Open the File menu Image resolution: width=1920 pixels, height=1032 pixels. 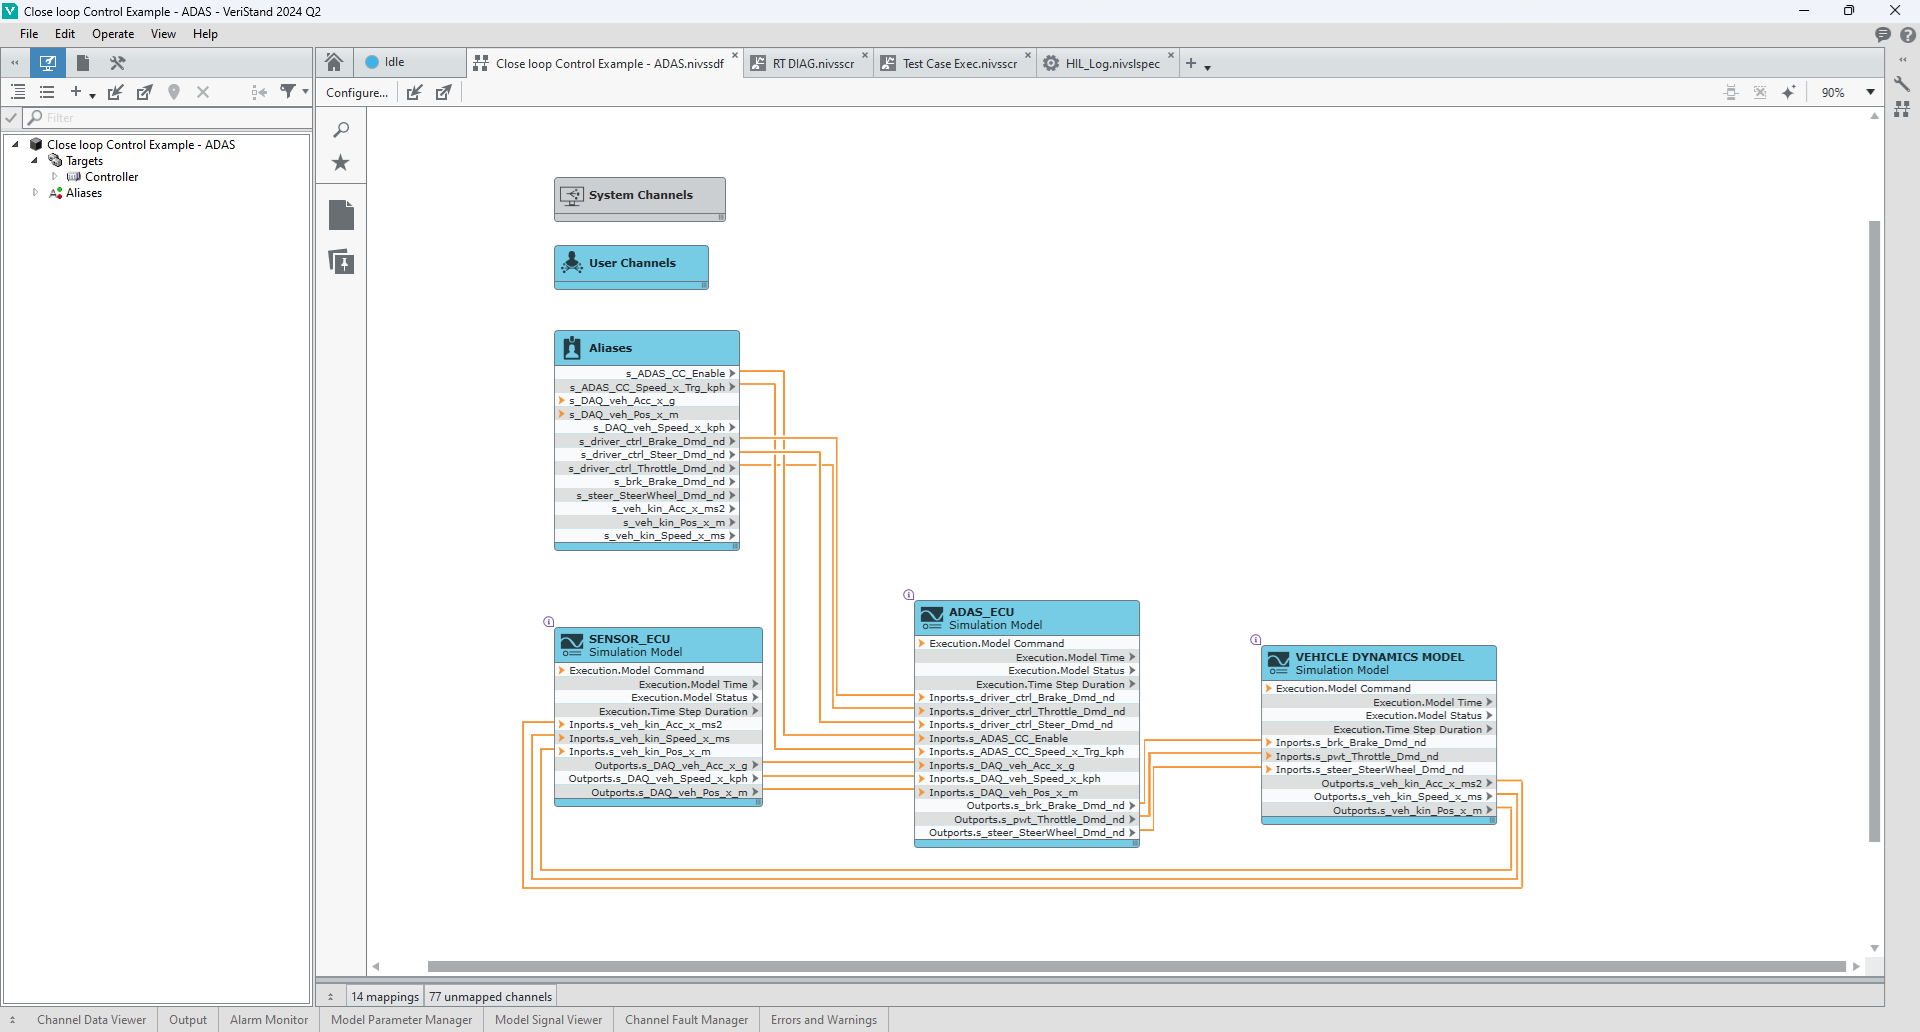point(29,34)
